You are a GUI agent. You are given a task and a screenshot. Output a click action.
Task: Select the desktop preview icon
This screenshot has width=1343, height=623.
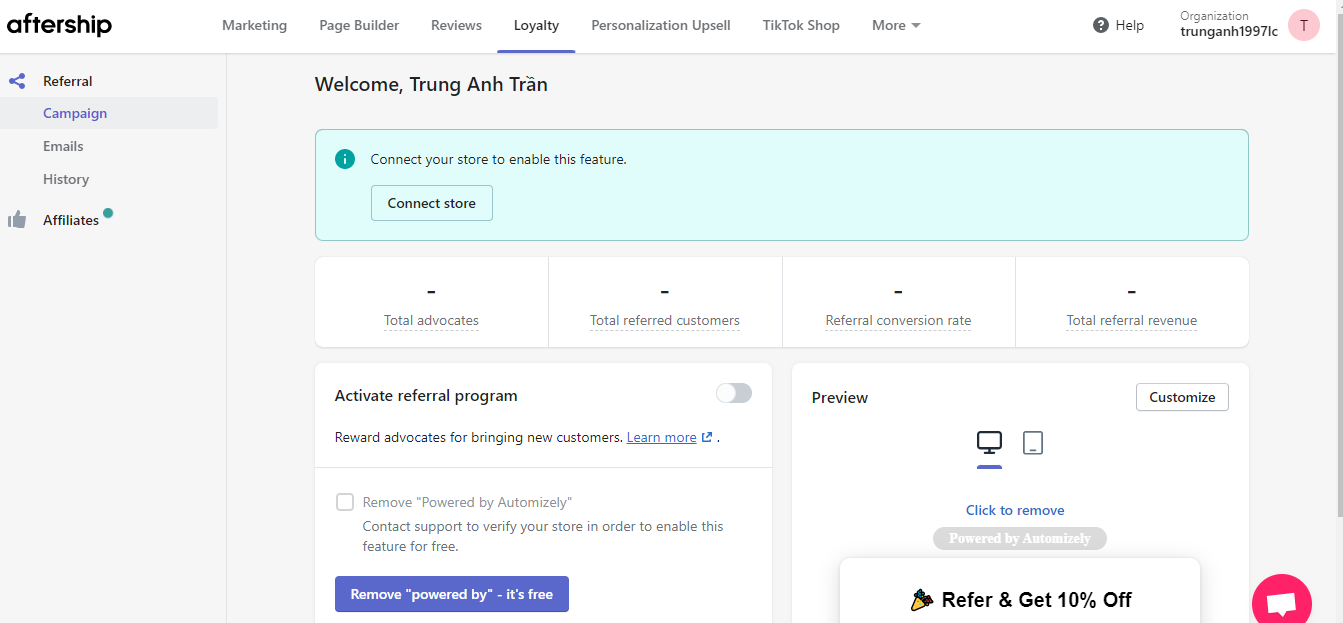tap(989, 442)
